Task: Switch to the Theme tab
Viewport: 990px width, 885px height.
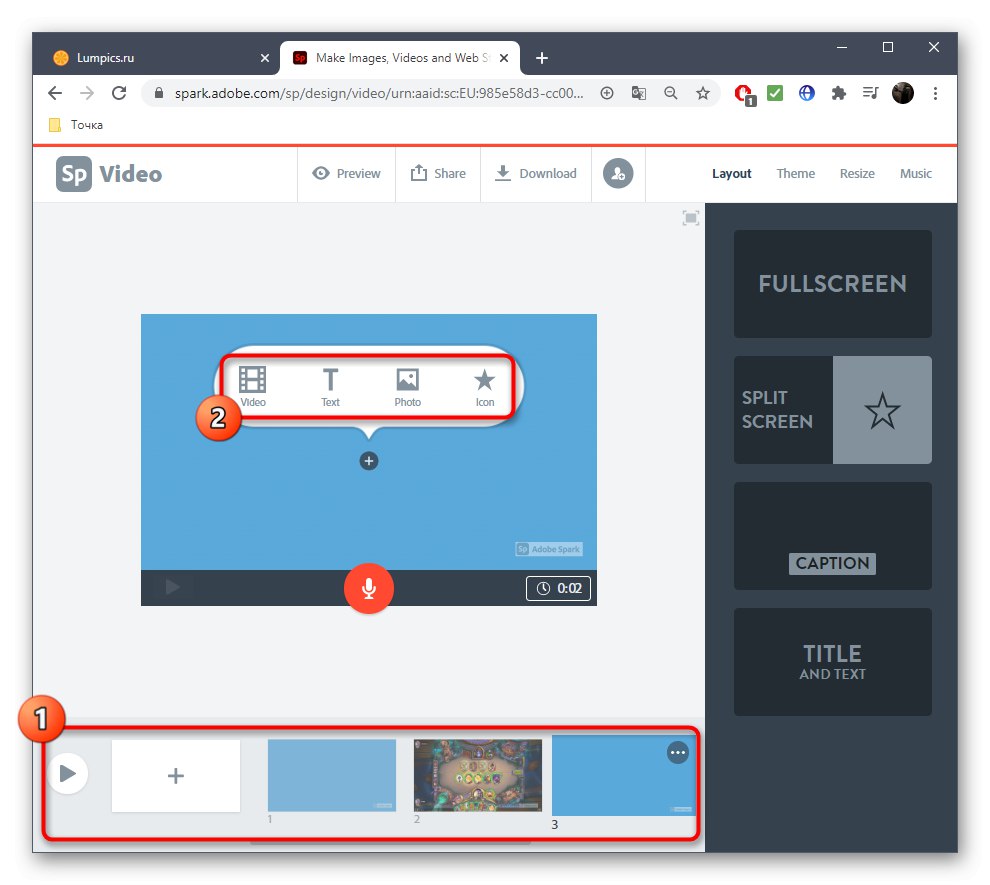Action: (x=795, y=173)
